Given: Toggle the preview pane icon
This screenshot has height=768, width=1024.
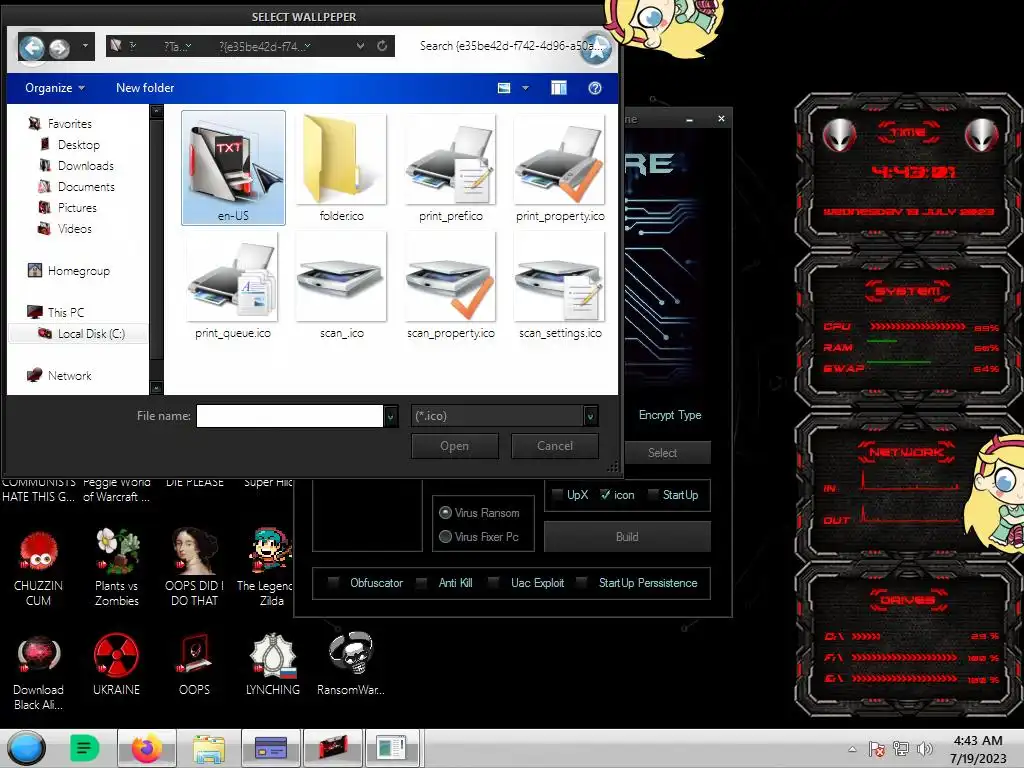Looking at the screenshot, I should tap(558, 88).
